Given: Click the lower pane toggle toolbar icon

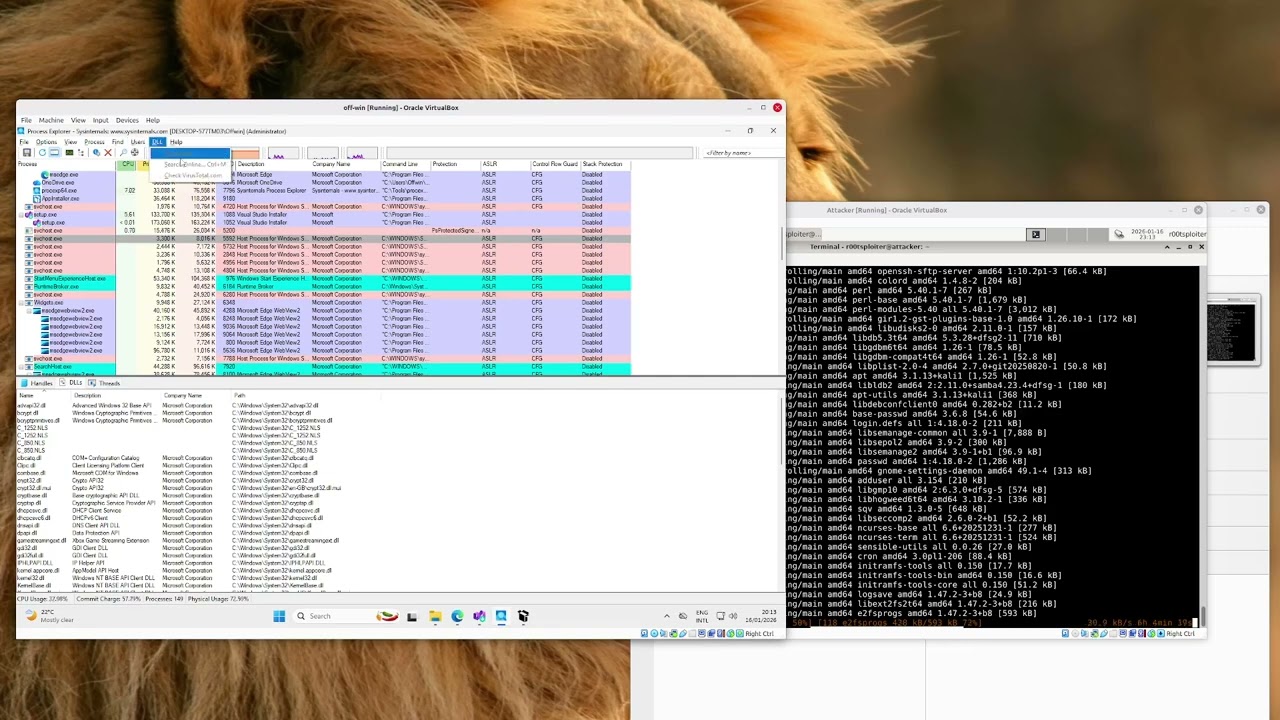Looking at the screenshot, I should (x=55, y=152).
